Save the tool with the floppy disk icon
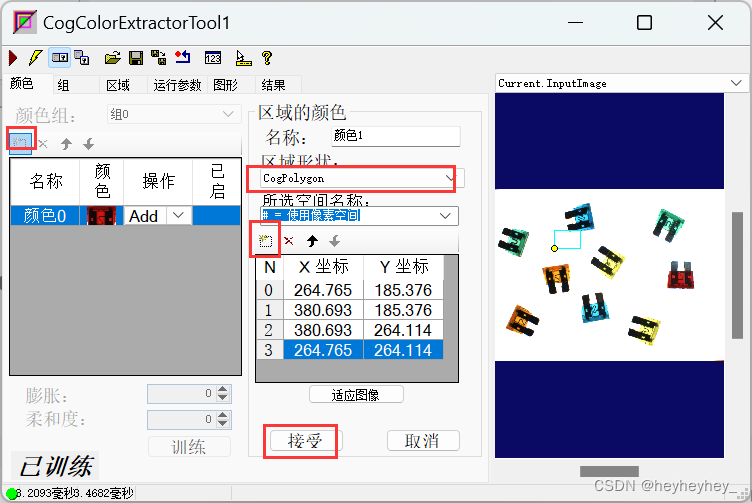752x503 pixels. (x=136, y=58)
